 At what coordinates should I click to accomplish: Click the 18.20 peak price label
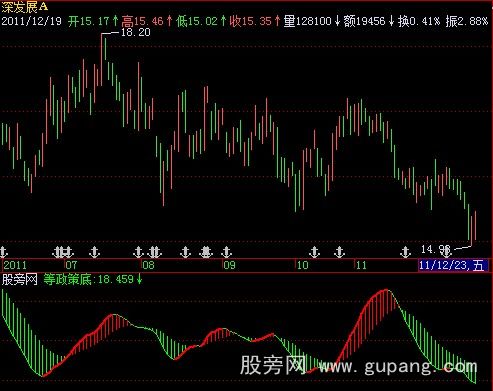(136, 32)
